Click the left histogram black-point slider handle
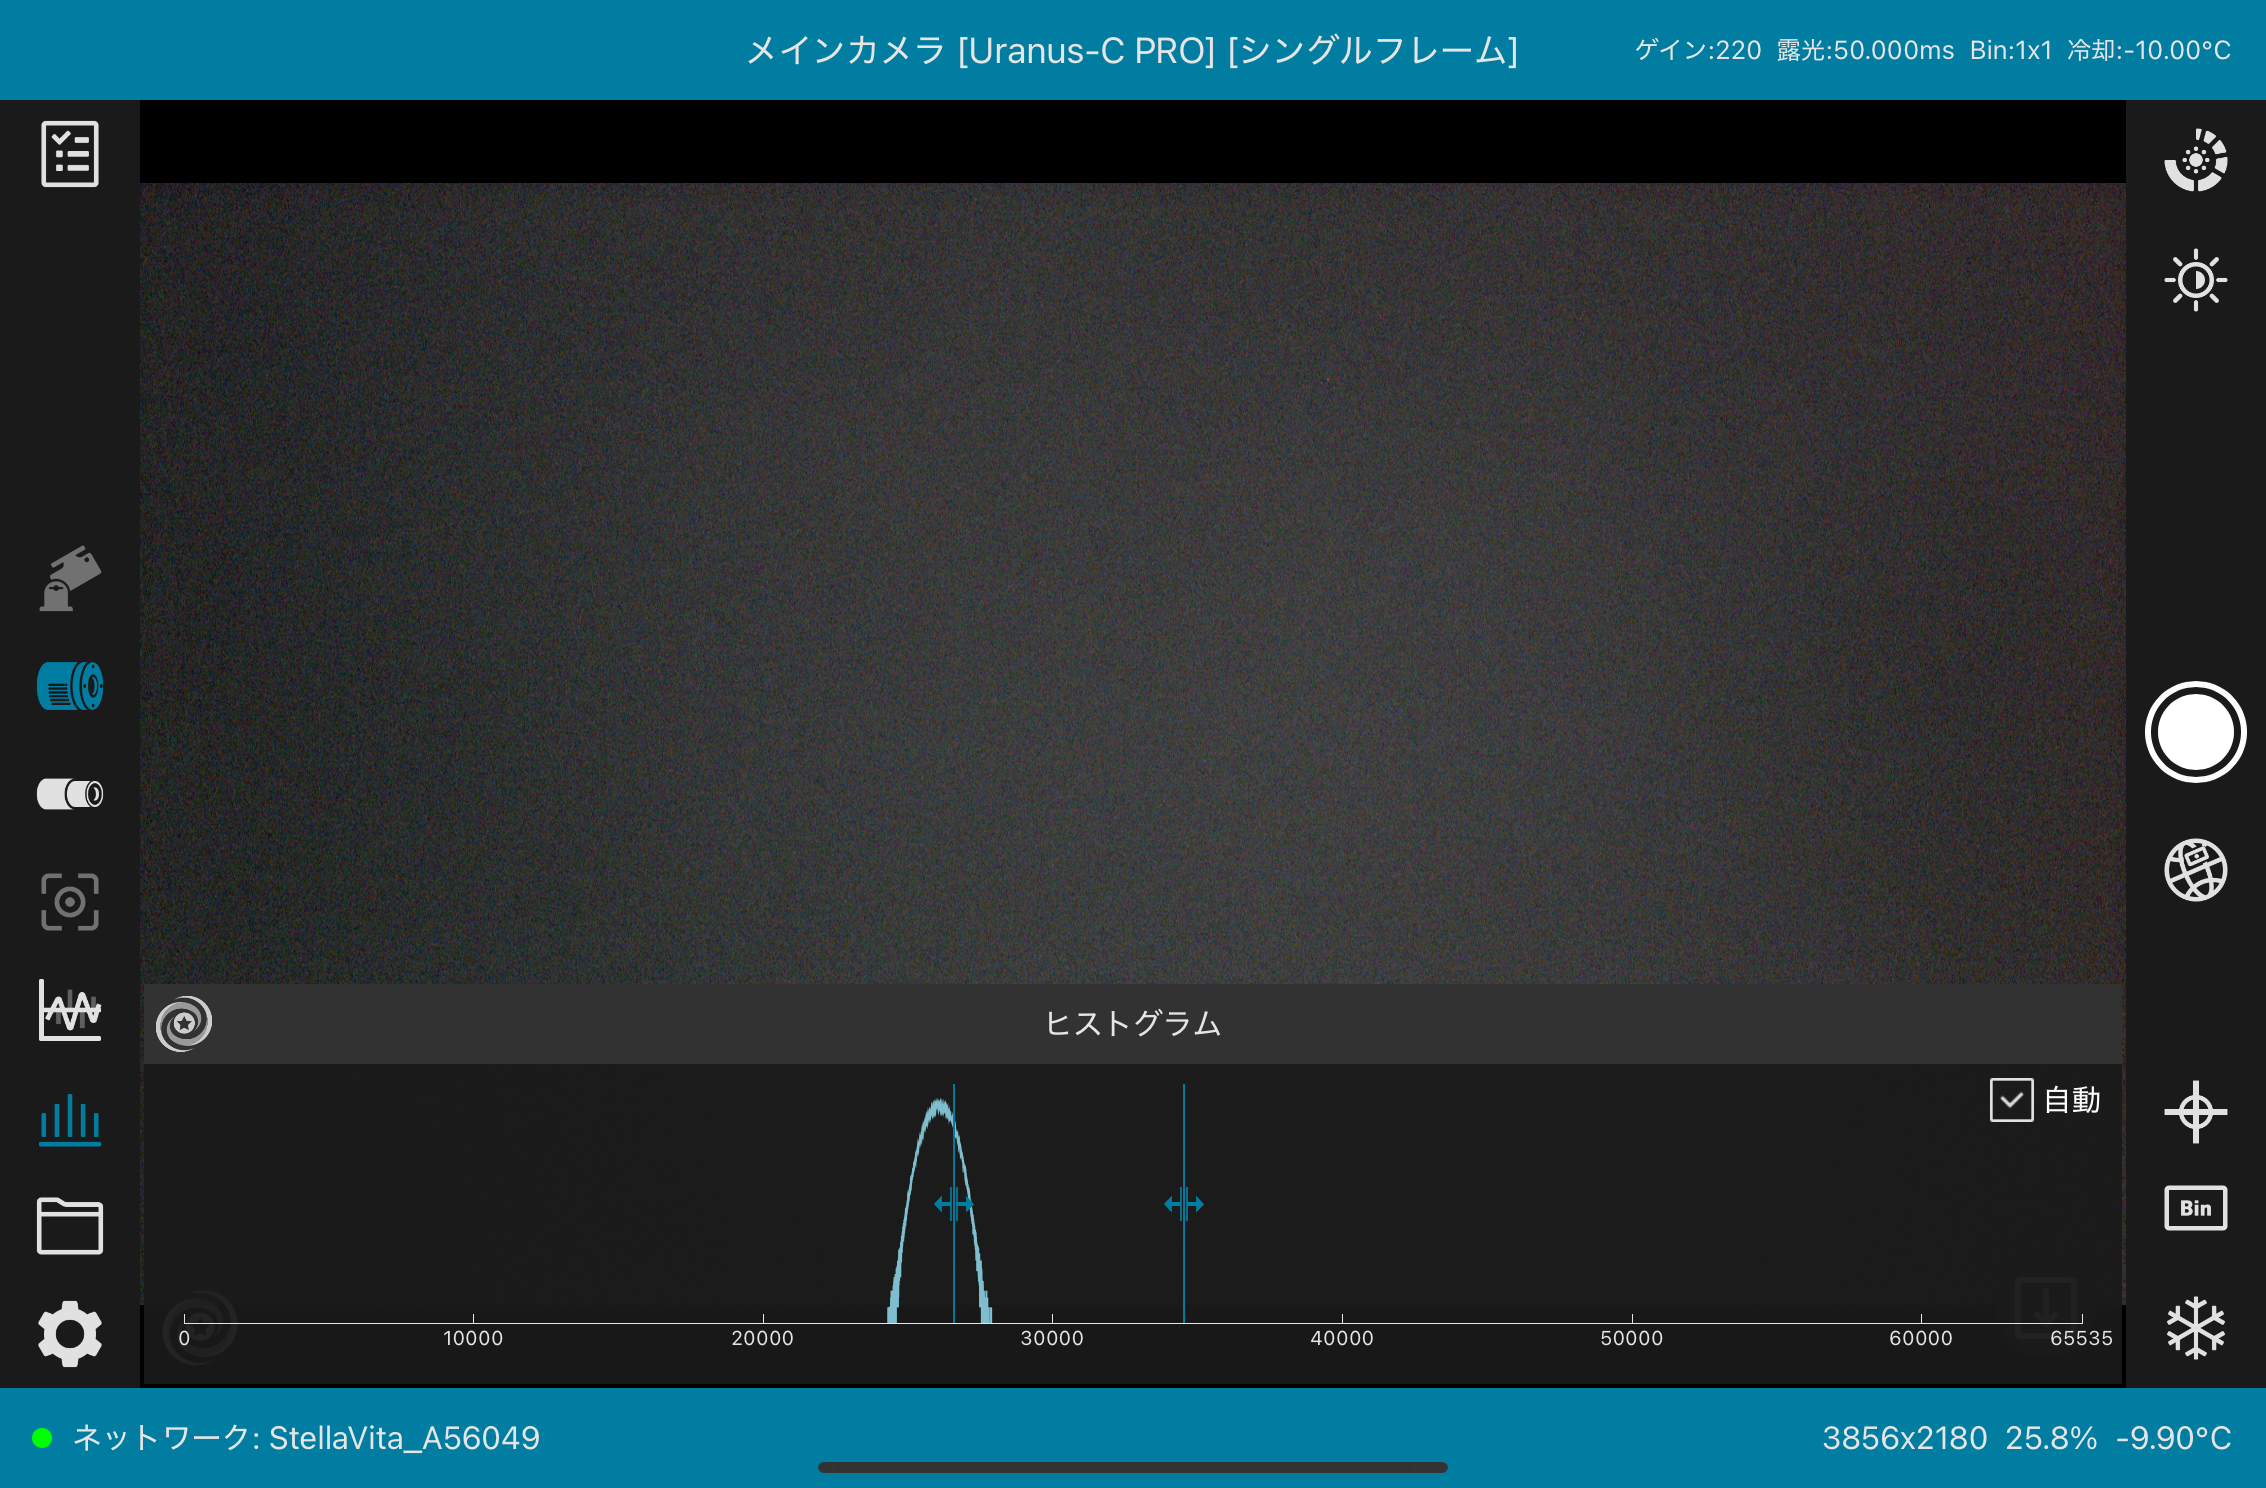Viewport: 2266px width, 1488px height. (953, 1203)
